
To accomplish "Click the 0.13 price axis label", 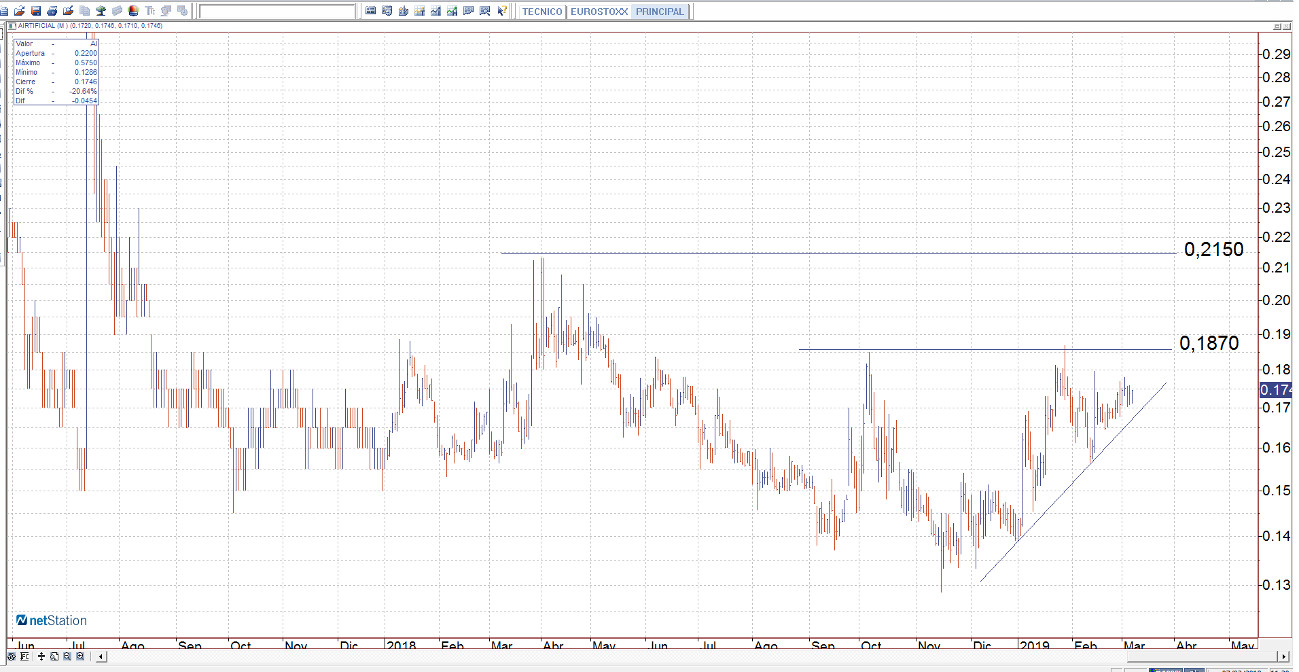I will pyautogui.click(x=1279, y=585).
